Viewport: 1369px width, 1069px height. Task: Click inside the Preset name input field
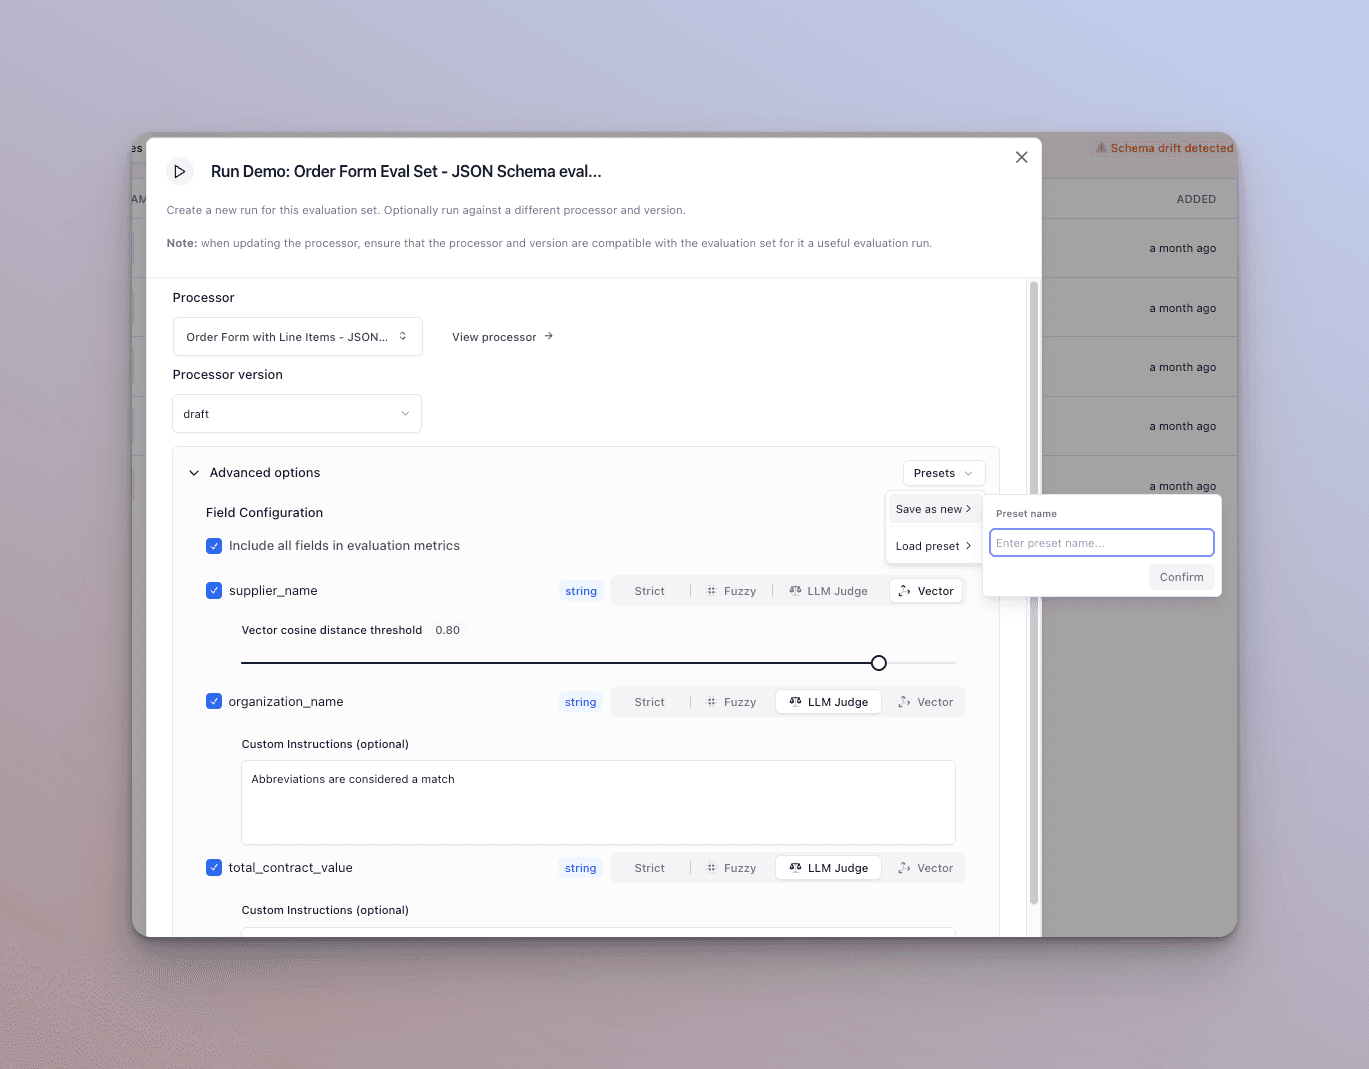point(1102,543)
